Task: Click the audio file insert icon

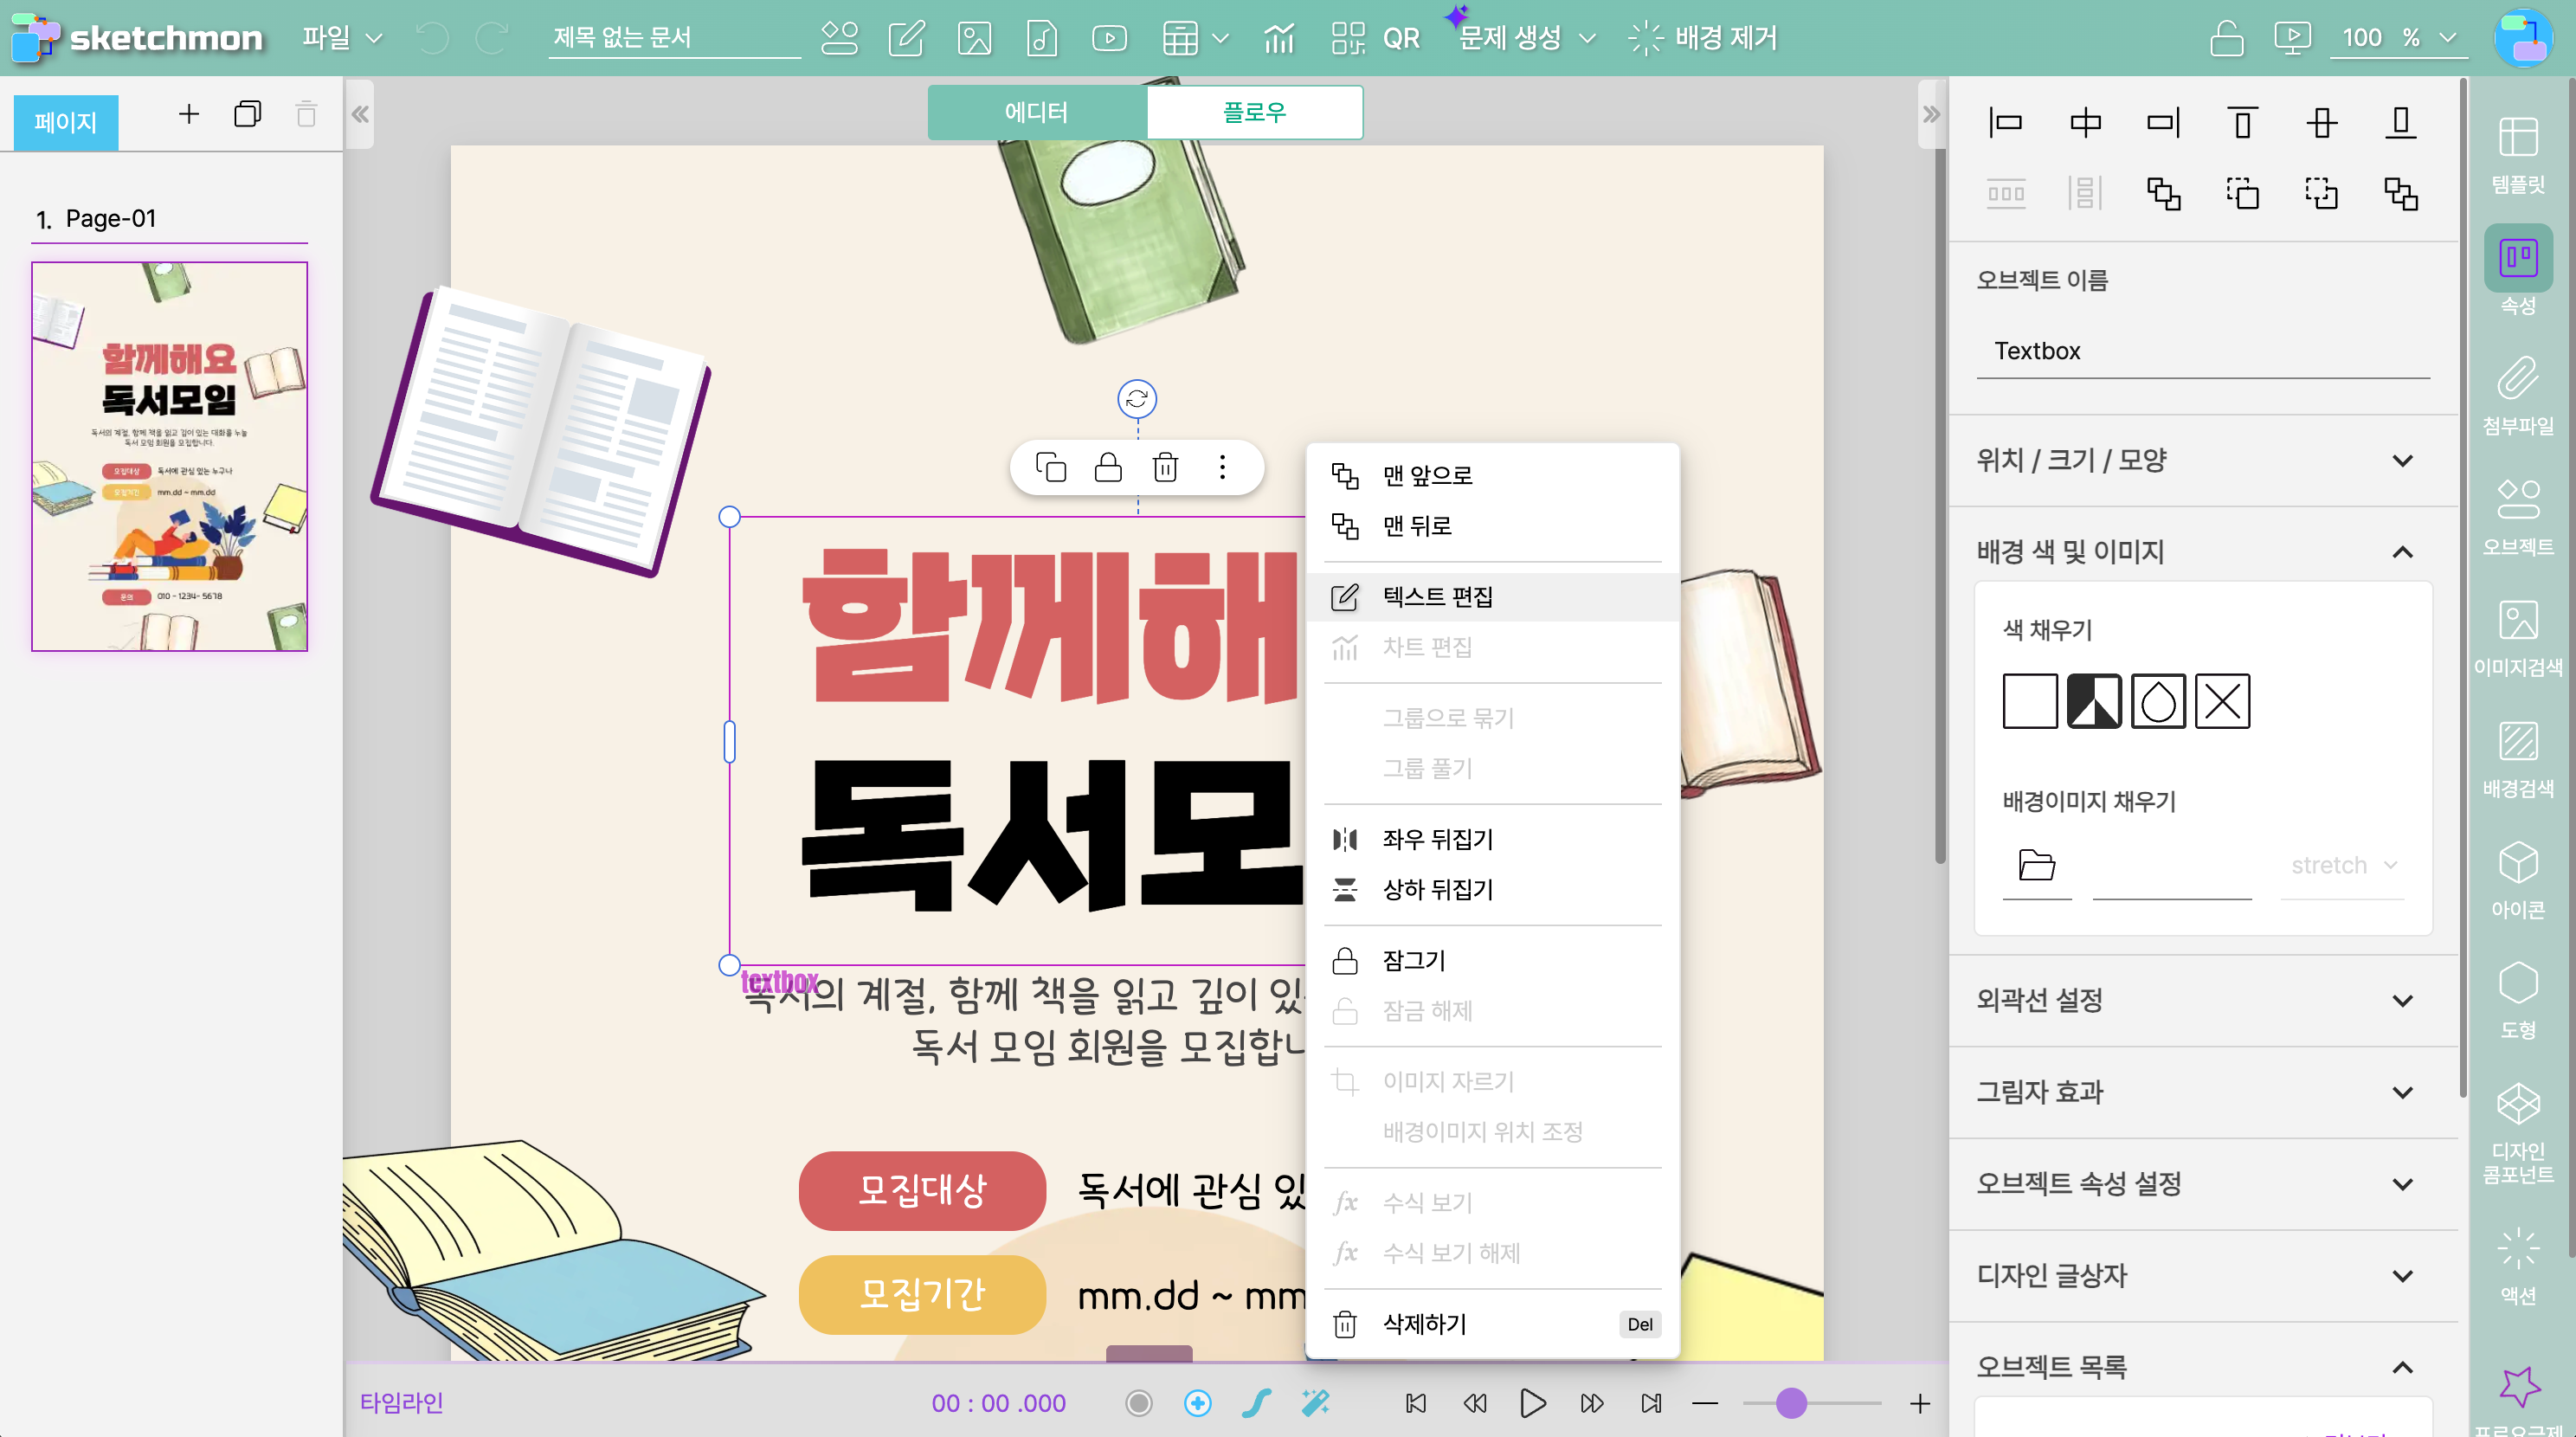Action: coord(1041,38)
